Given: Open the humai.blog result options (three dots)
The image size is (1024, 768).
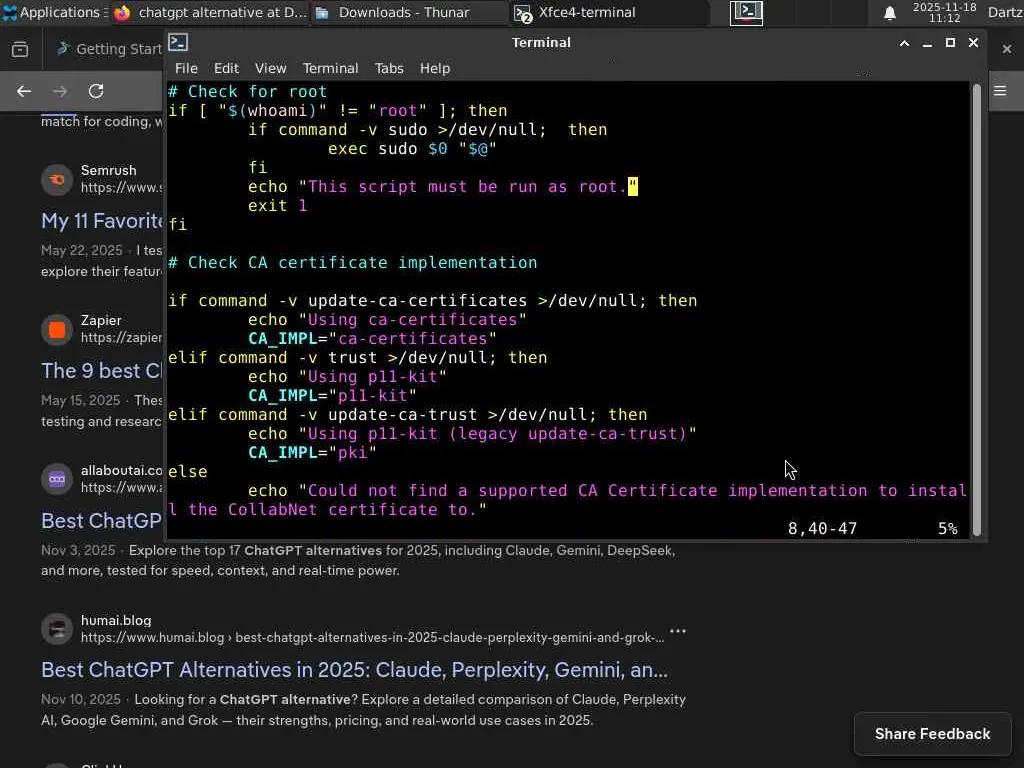Looking at the screenshot, I should point(678,631).
